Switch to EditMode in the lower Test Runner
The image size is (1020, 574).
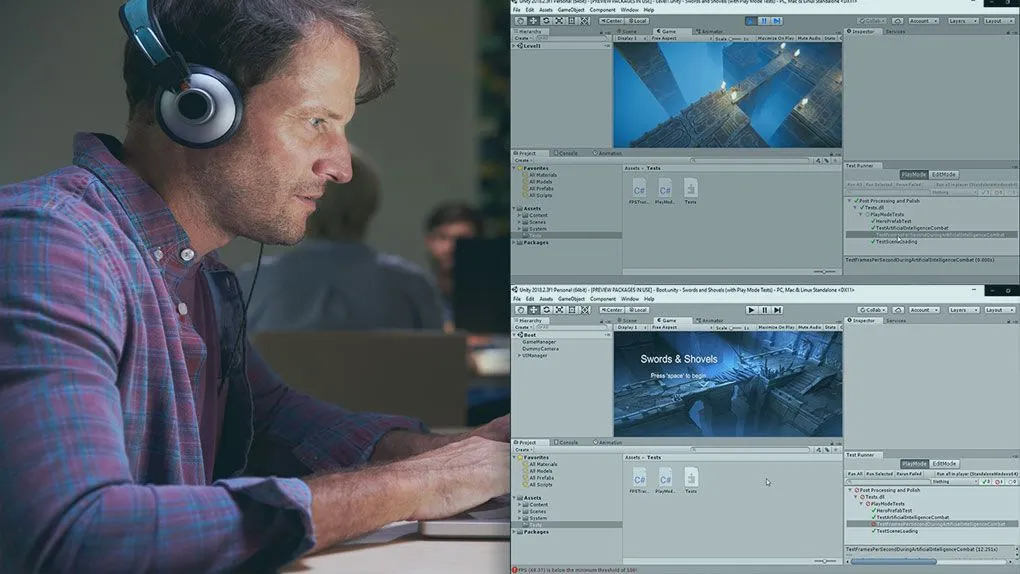[944, 464]
